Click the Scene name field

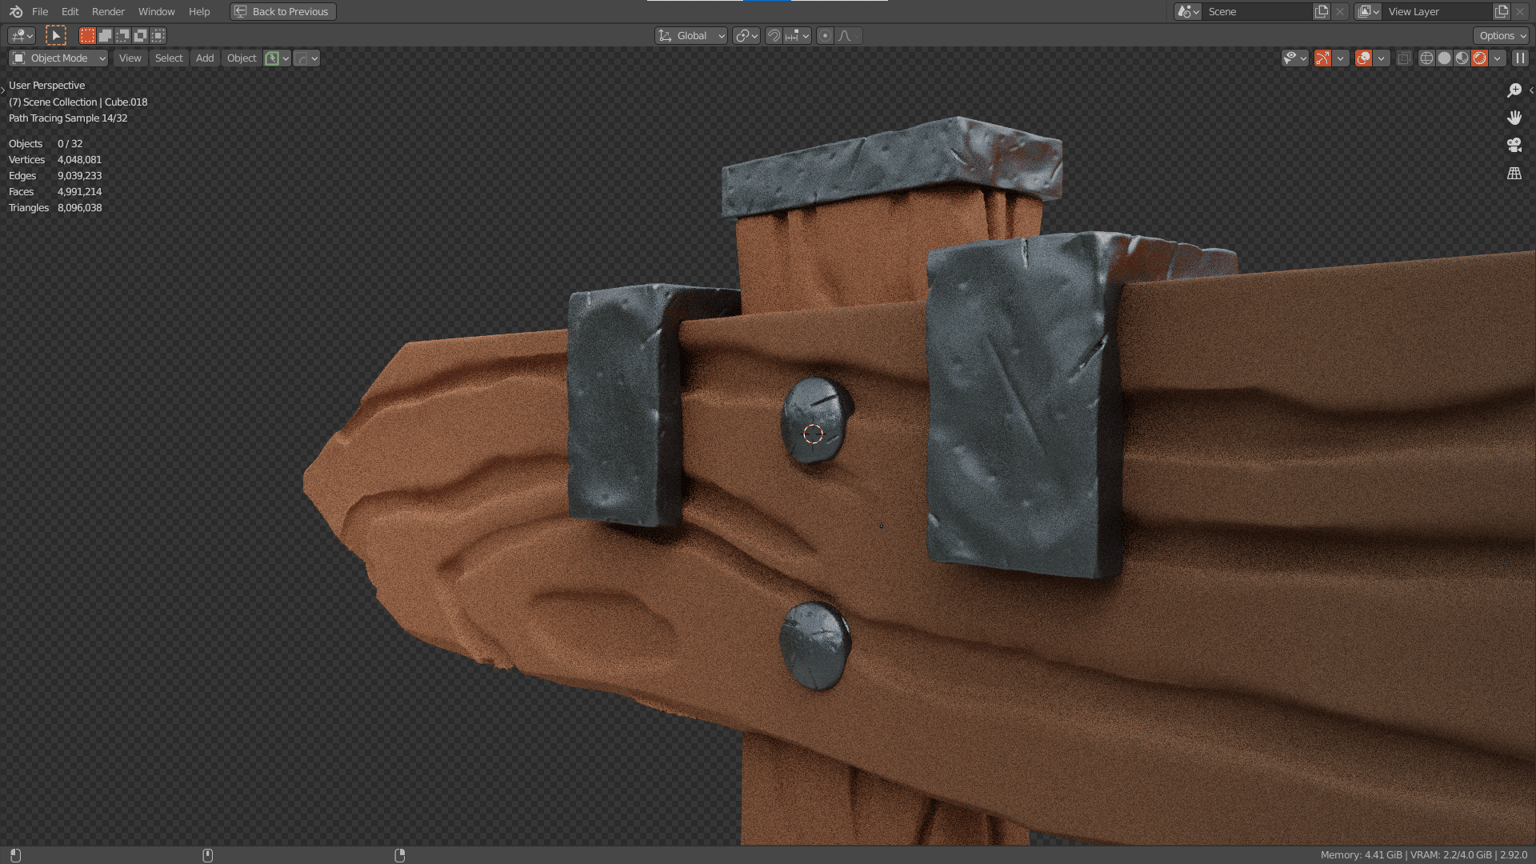pyautogui.click(x=1257, y=11)
